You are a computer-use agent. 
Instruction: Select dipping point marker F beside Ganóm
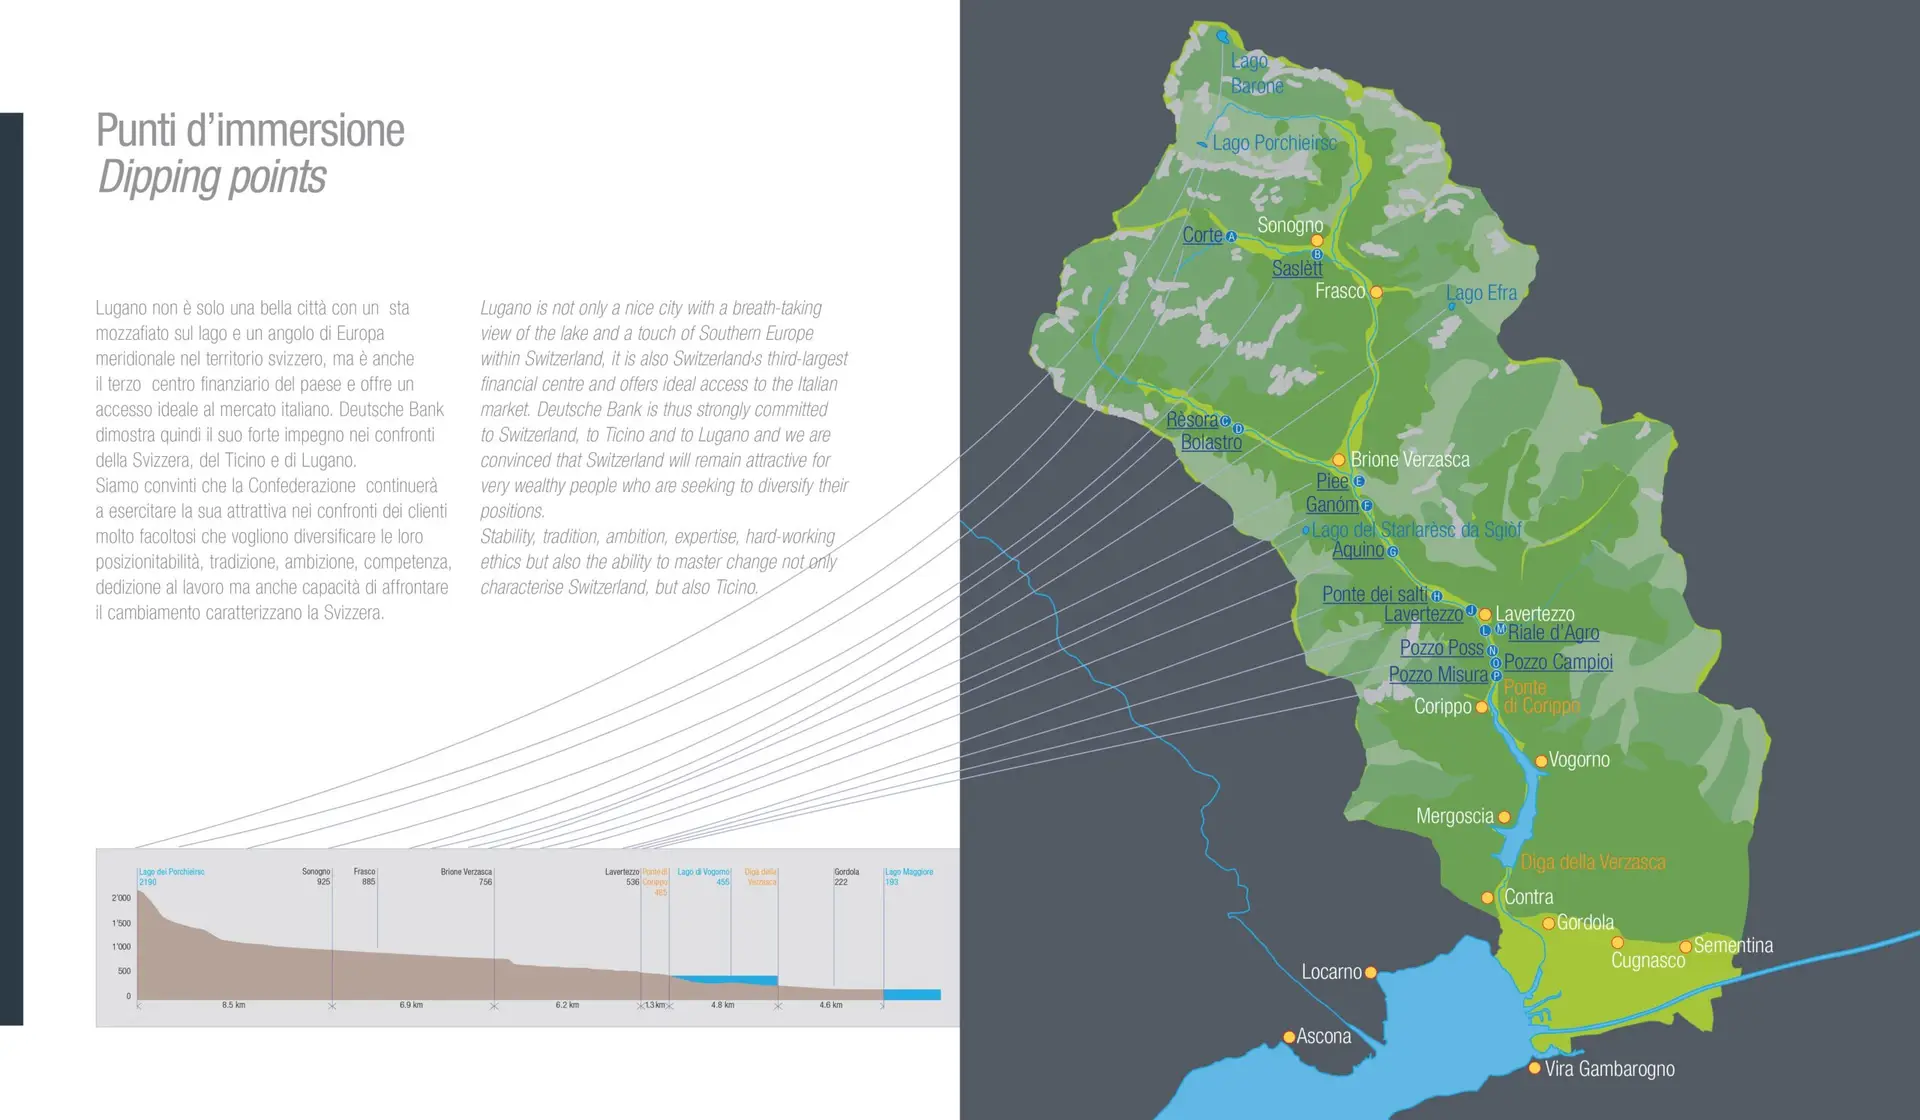click(1367, 506)
